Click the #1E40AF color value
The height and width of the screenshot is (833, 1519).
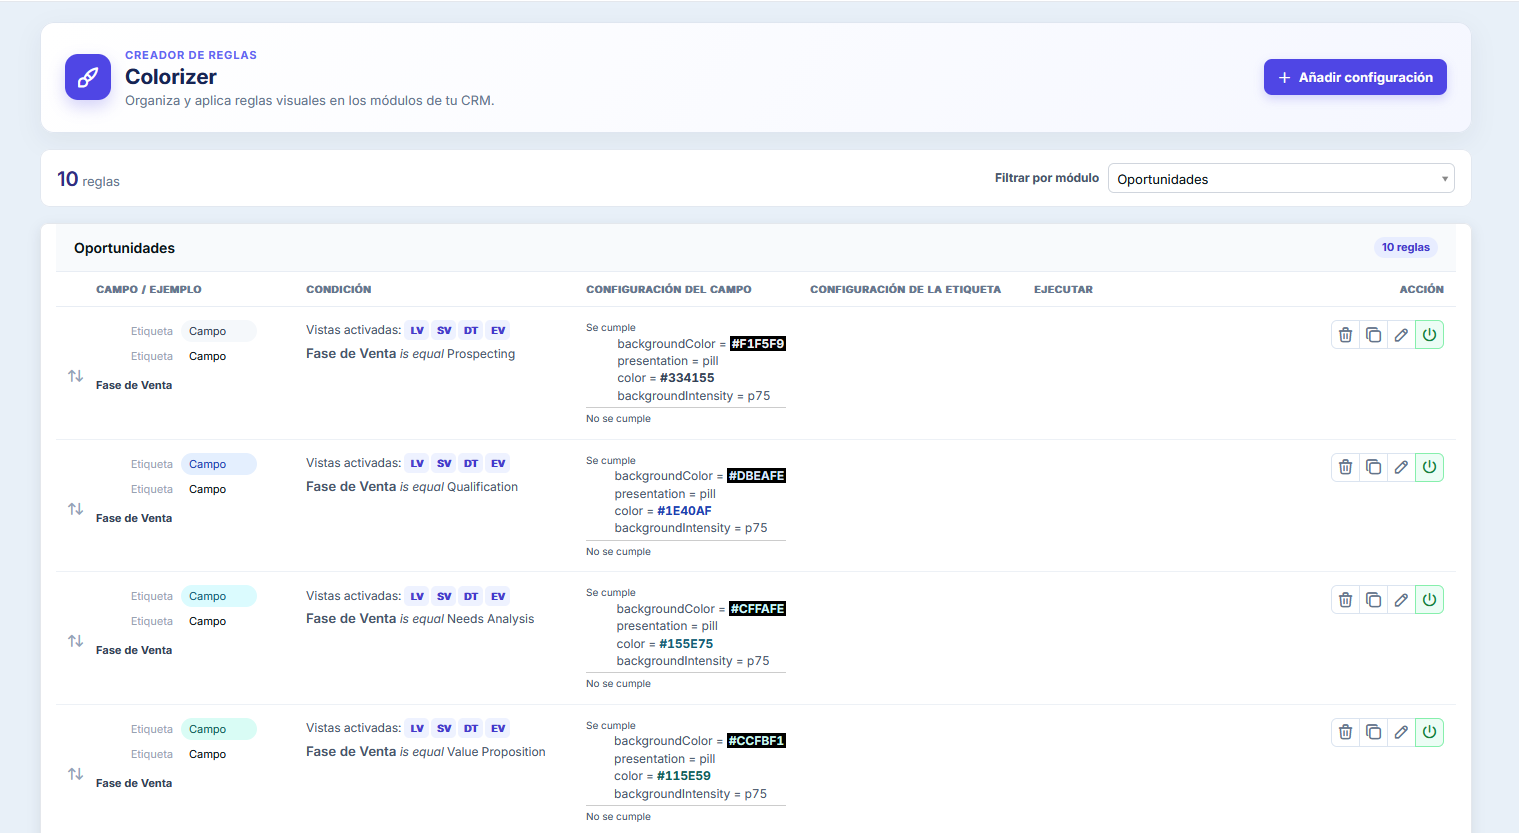684,511
